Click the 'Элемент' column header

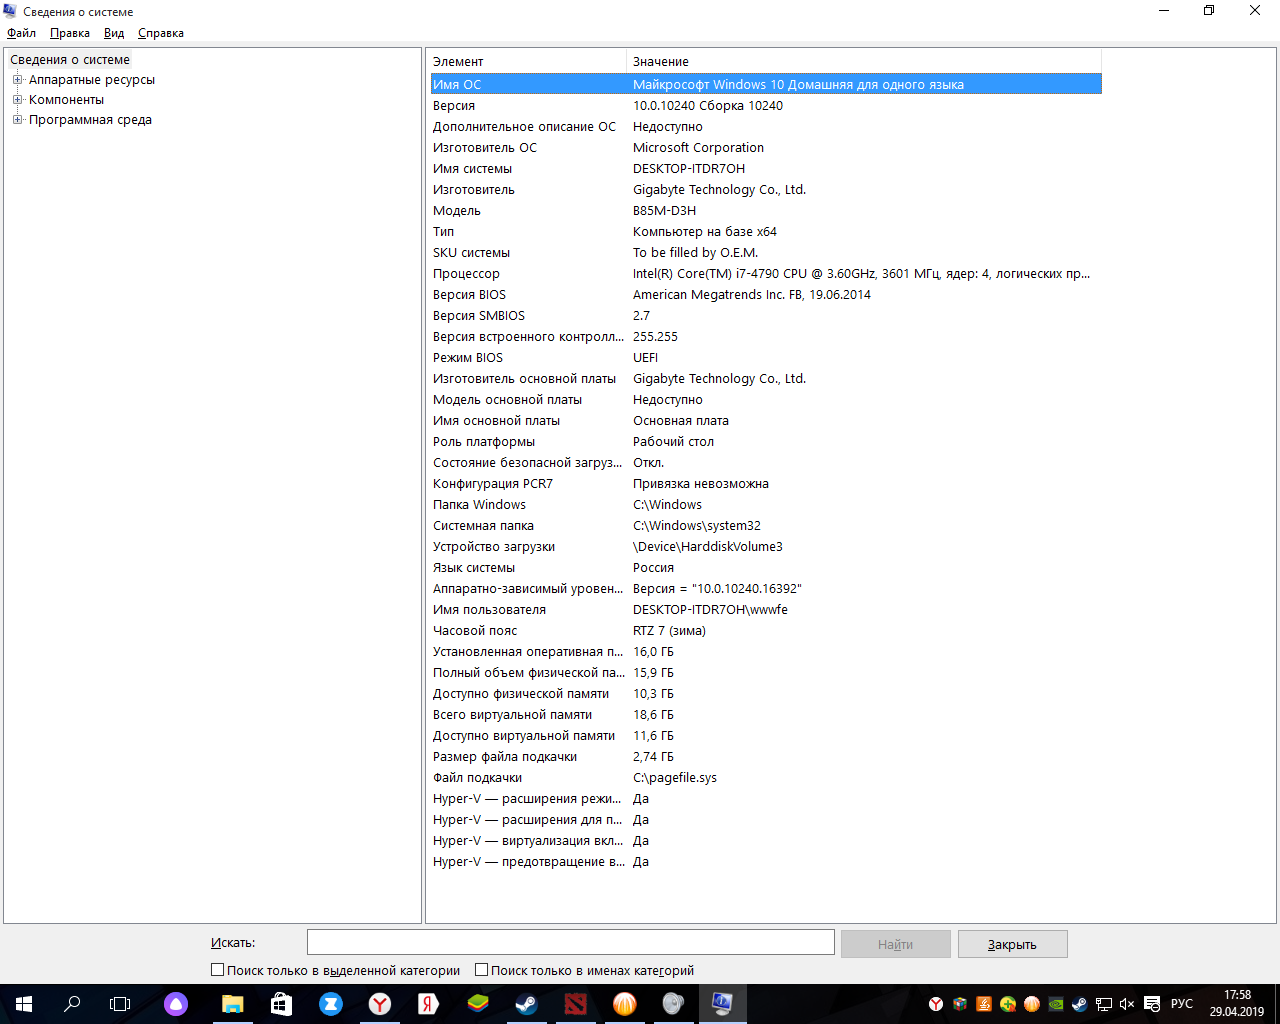pyautogui.click(x=528, y=61)
